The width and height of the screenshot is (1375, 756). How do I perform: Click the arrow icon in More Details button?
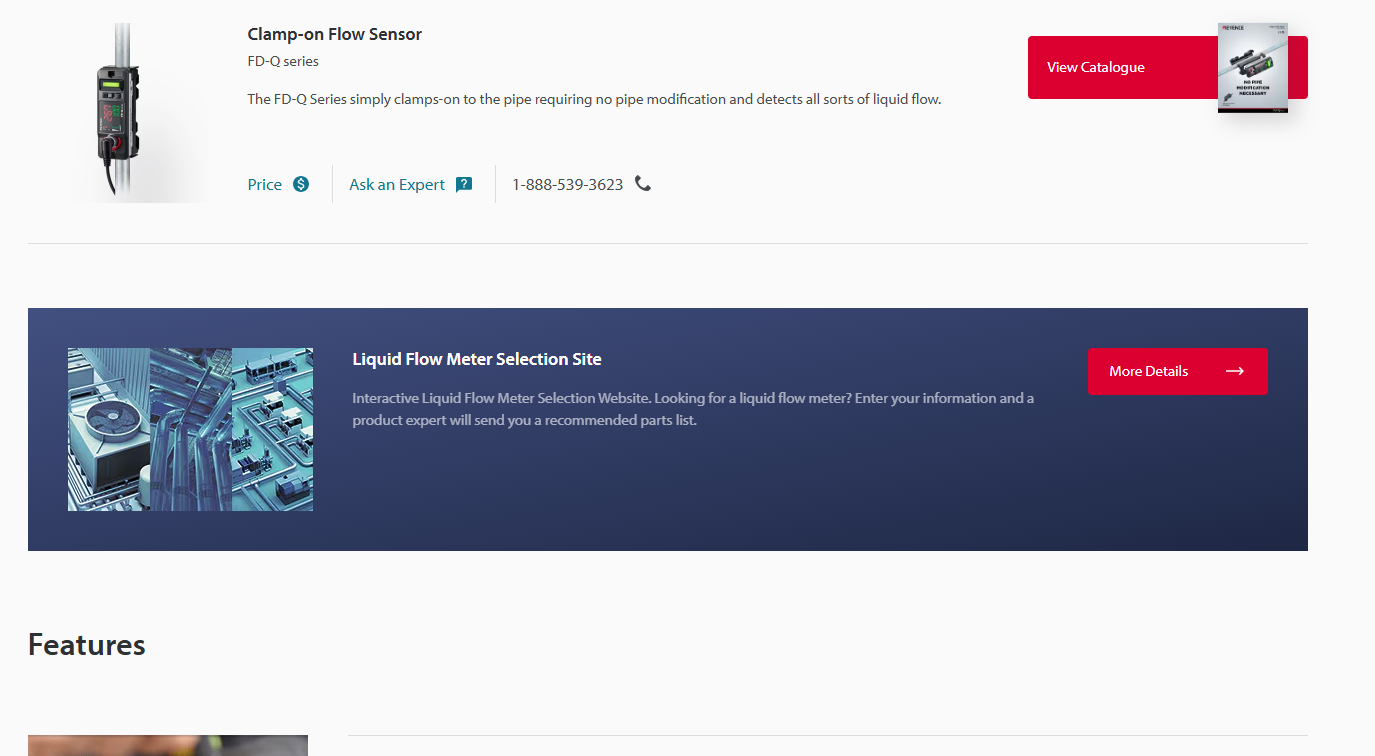(1235, 371)
